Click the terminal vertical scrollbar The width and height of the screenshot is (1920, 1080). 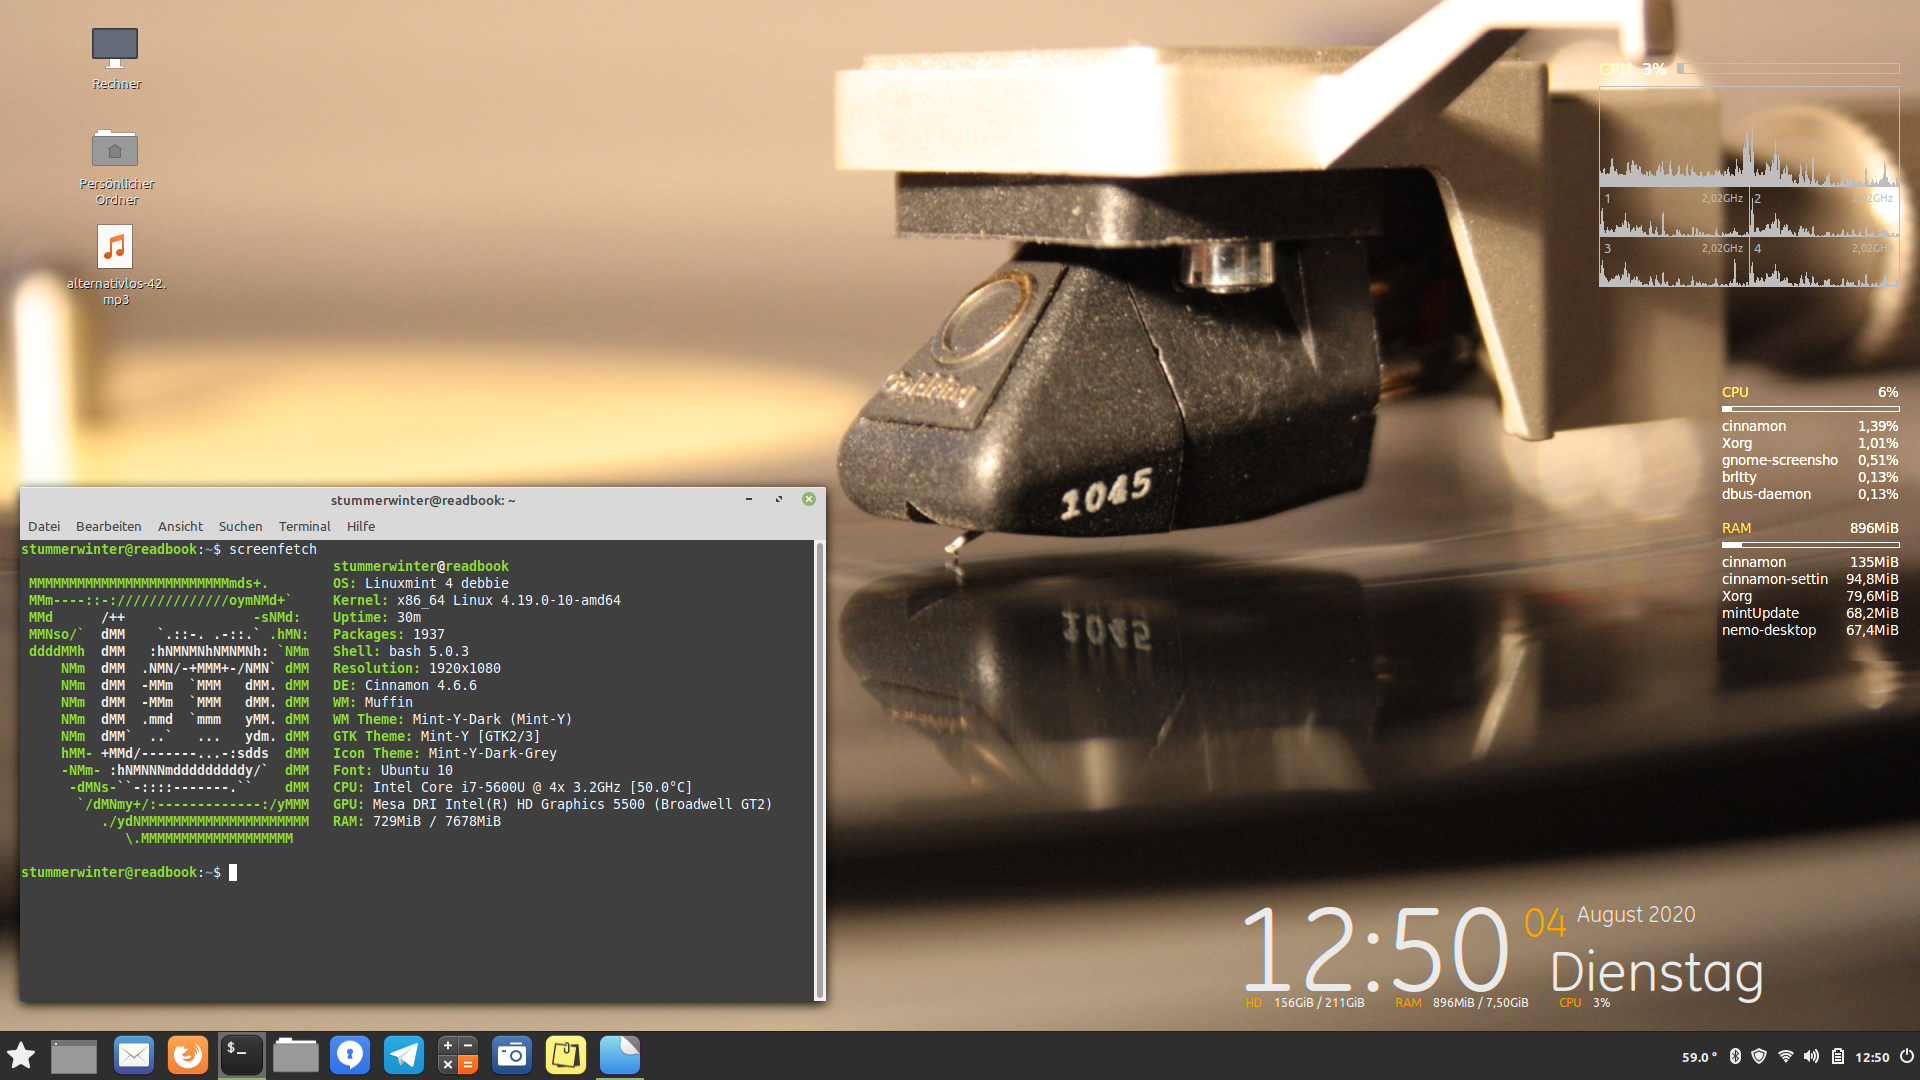(820, 769)
